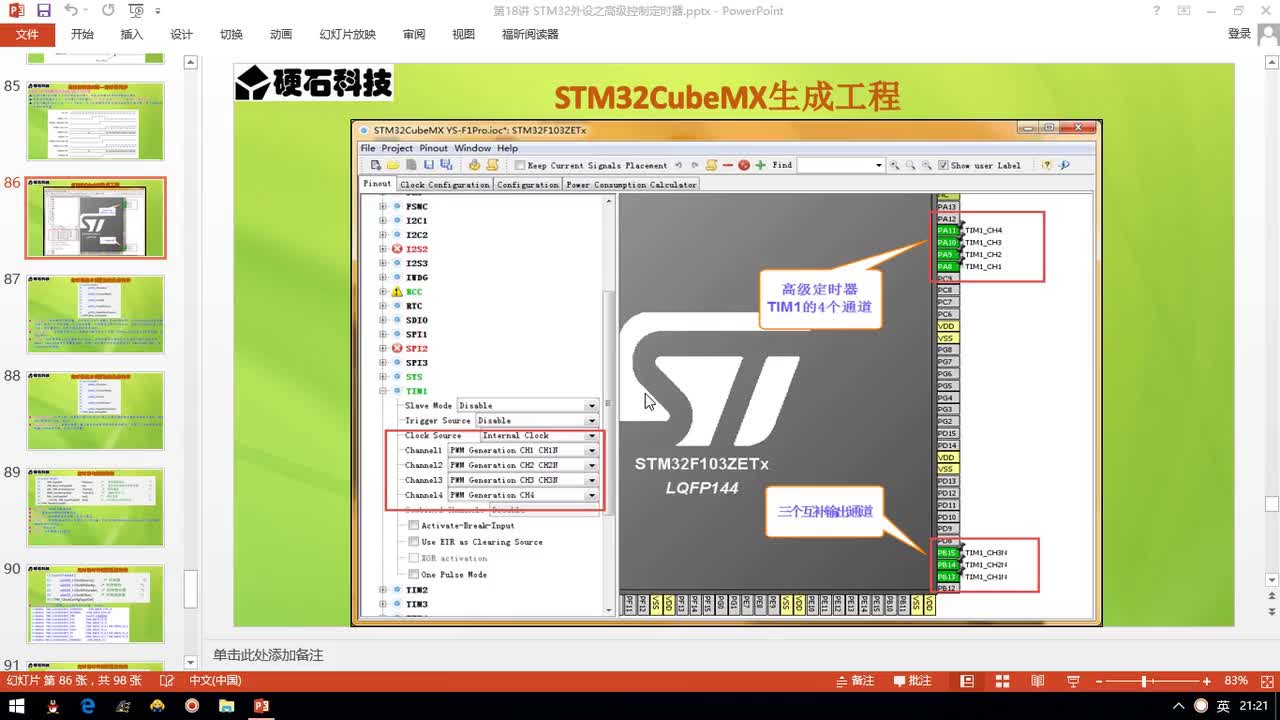Click the Undo arrow in title bar
This screenshot has width=1280, height=720.
pyautogui.click(x=70, y=11)
